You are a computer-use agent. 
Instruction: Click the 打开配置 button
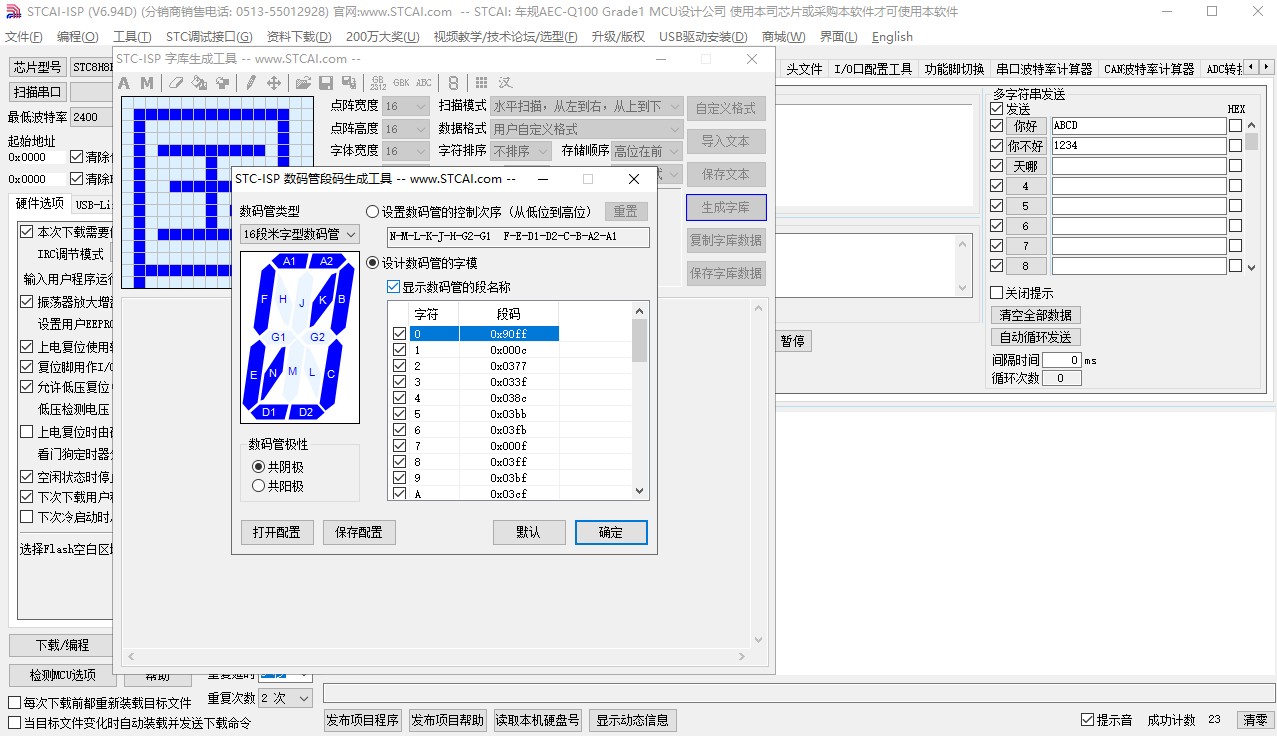click(277, 532)
